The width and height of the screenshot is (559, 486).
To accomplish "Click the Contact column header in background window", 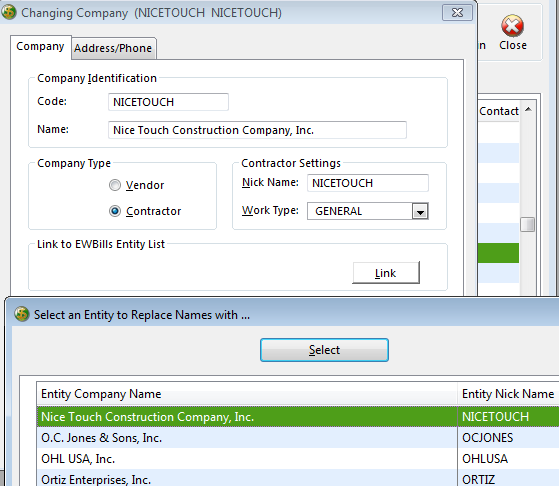I will tap(498, 111).
